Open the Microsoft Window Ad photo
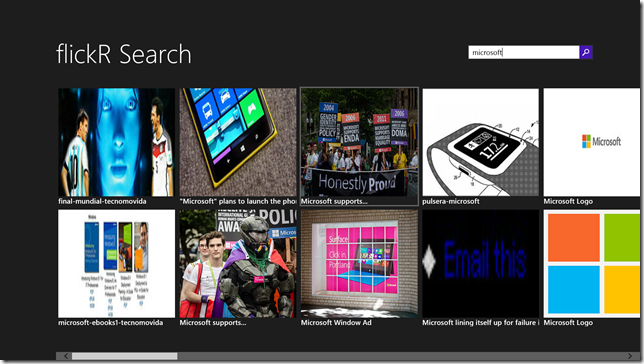644x364 pixels. (359, 264)
